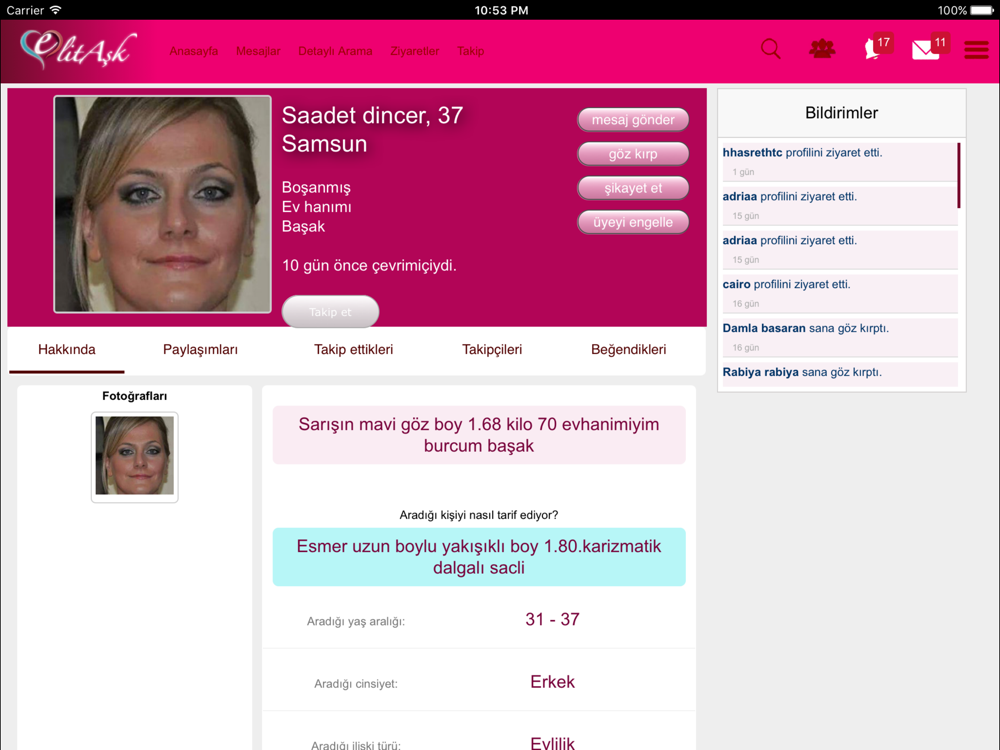Click the Aradığı cinsiyet label
The image size is (1000, 750).
click(355, 684)
